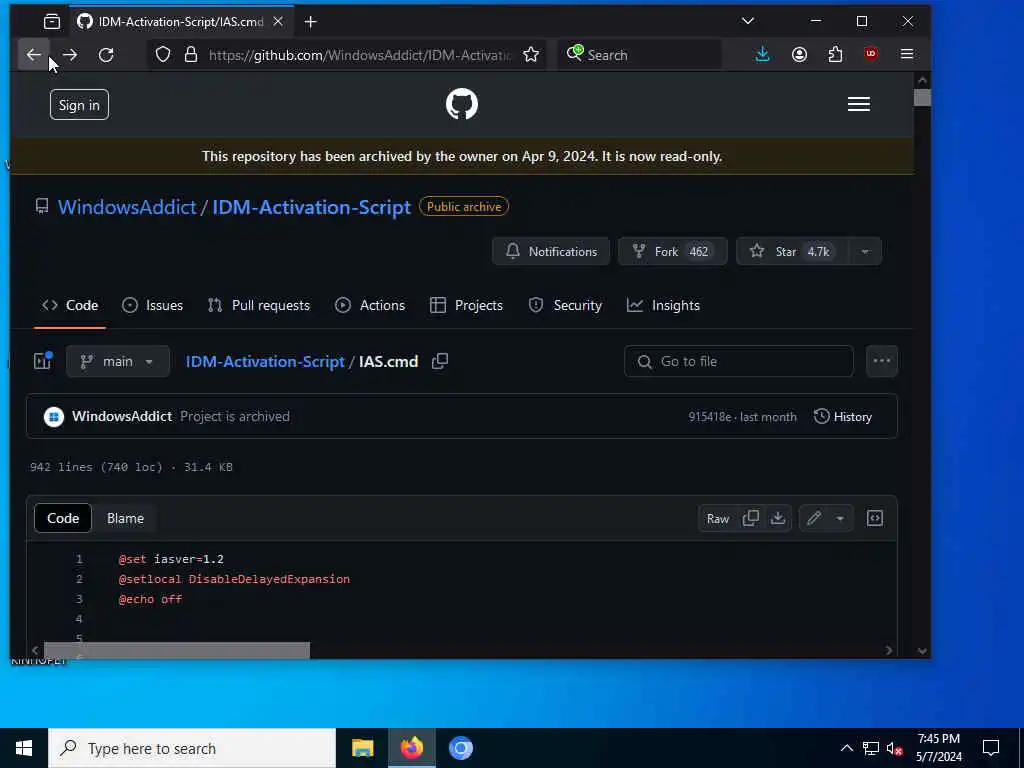Reload the current page
Screen dimensions: 1024x768
pyautogui.click(x=106, y=55)
